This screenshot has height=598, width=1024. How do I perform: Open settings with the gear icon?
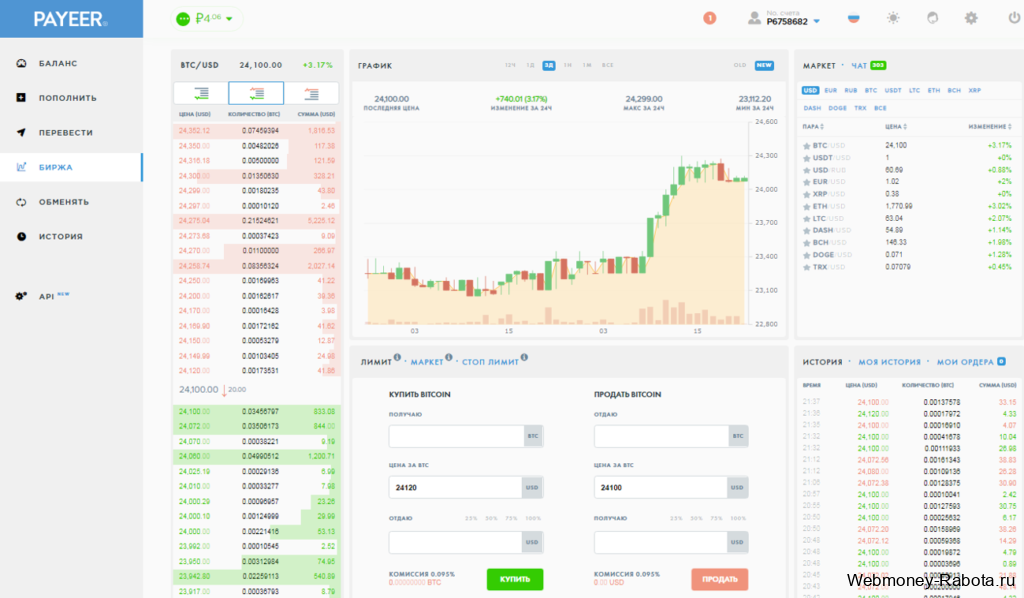coord(971,18)
